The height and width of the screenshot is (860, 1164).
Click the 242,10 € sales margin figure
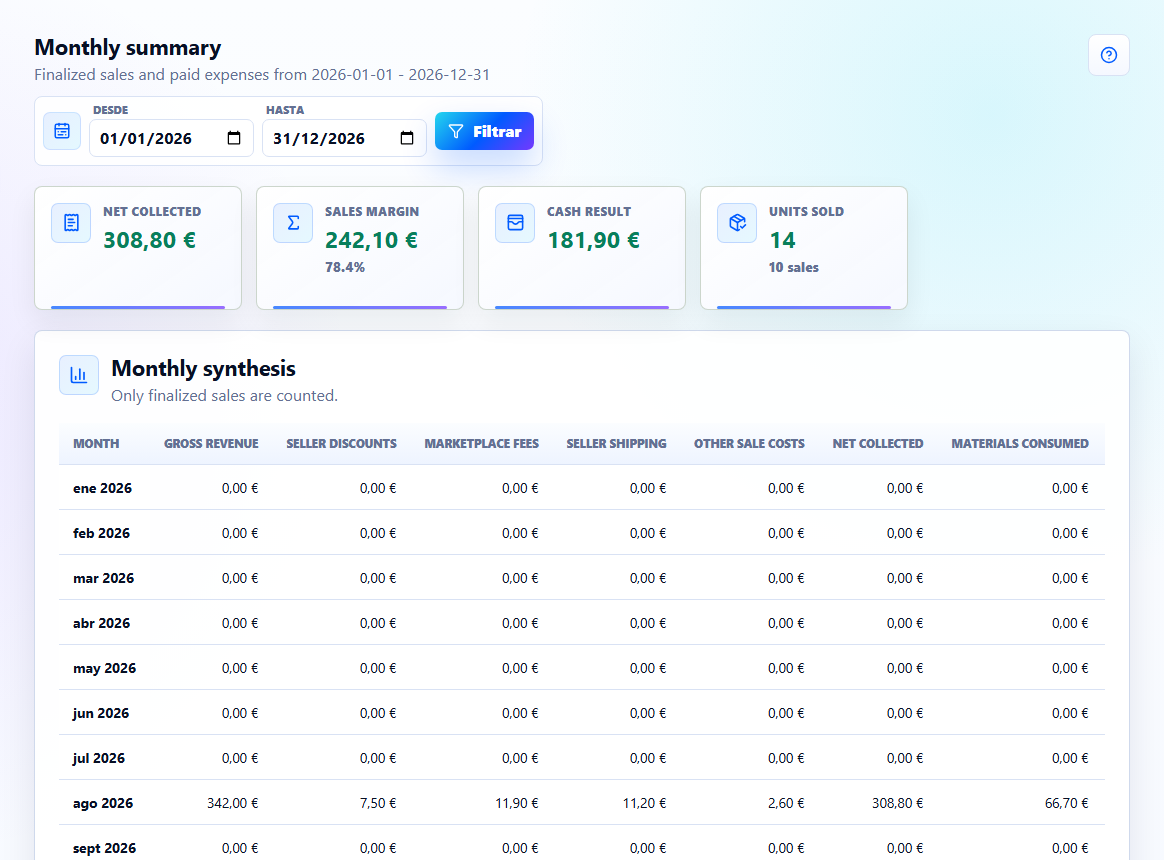tap(371, 241)
